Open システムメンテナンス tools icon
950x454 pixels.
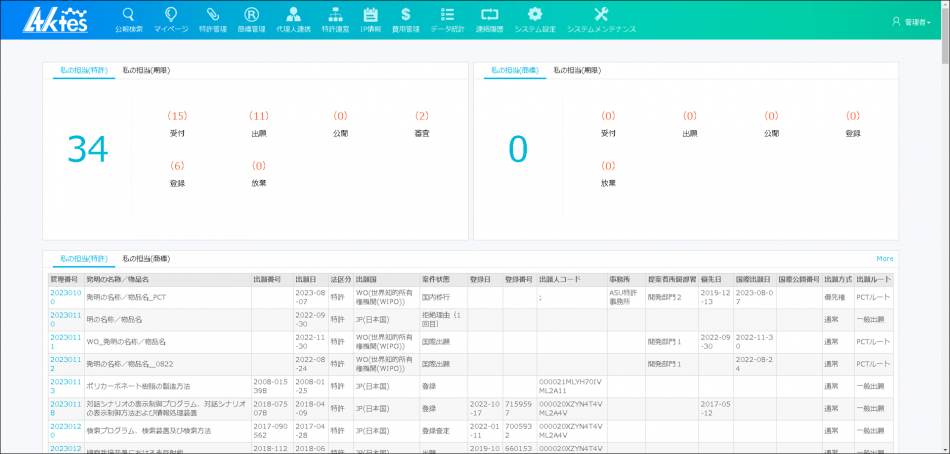[x=601, y=15]
